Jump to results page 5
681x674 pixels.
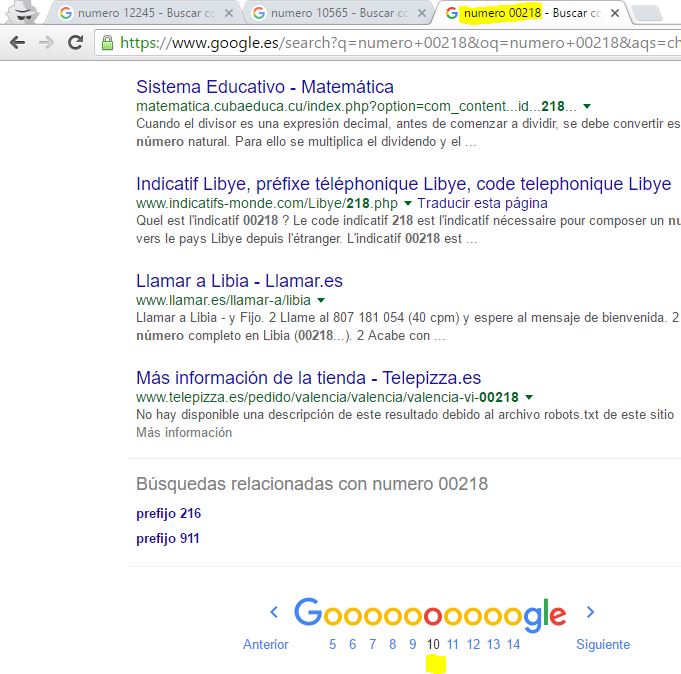pyautogui.click(x=332, y=644)
